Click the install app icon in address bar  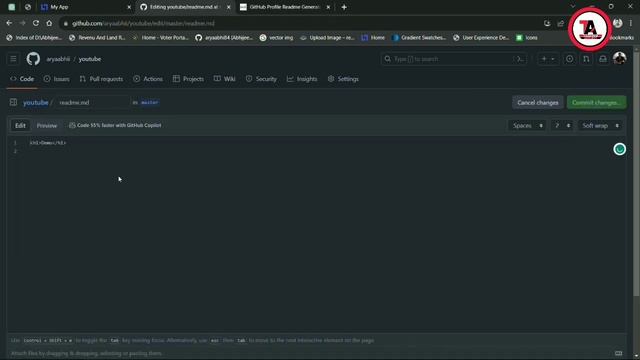547,23
